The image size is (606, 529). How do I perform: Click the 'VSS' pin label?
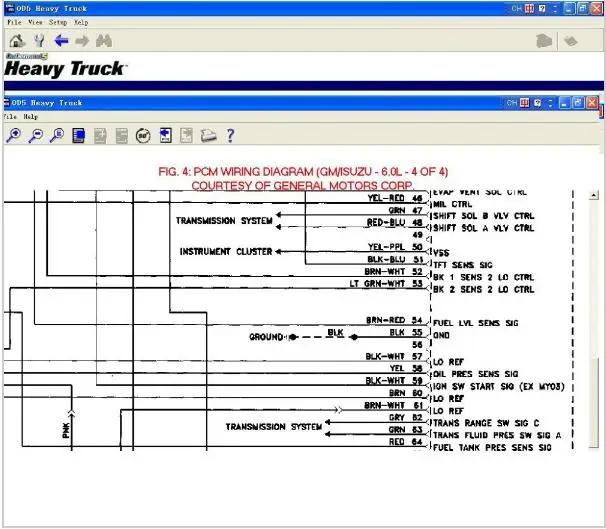441,253
